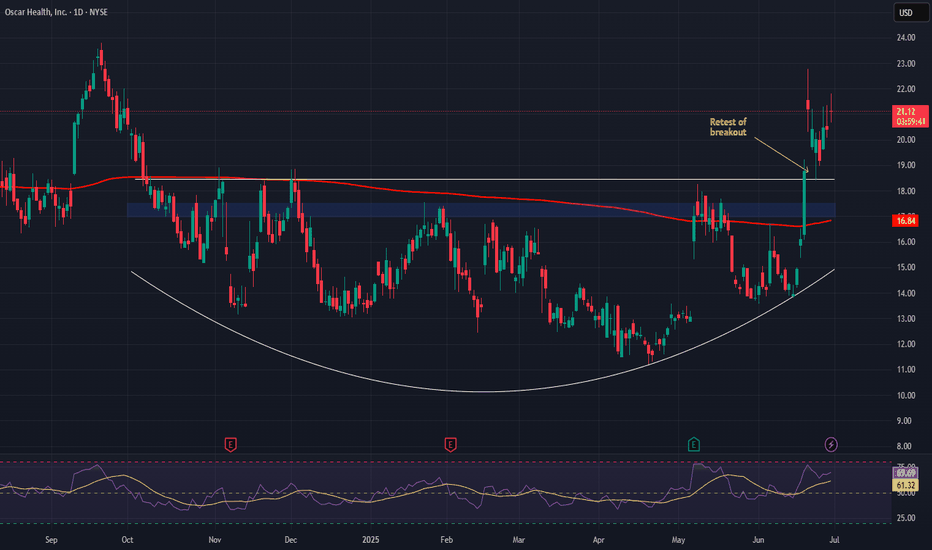Click the 20.00 price axis label
Screen dimensions: 932x550
point(906,140)
